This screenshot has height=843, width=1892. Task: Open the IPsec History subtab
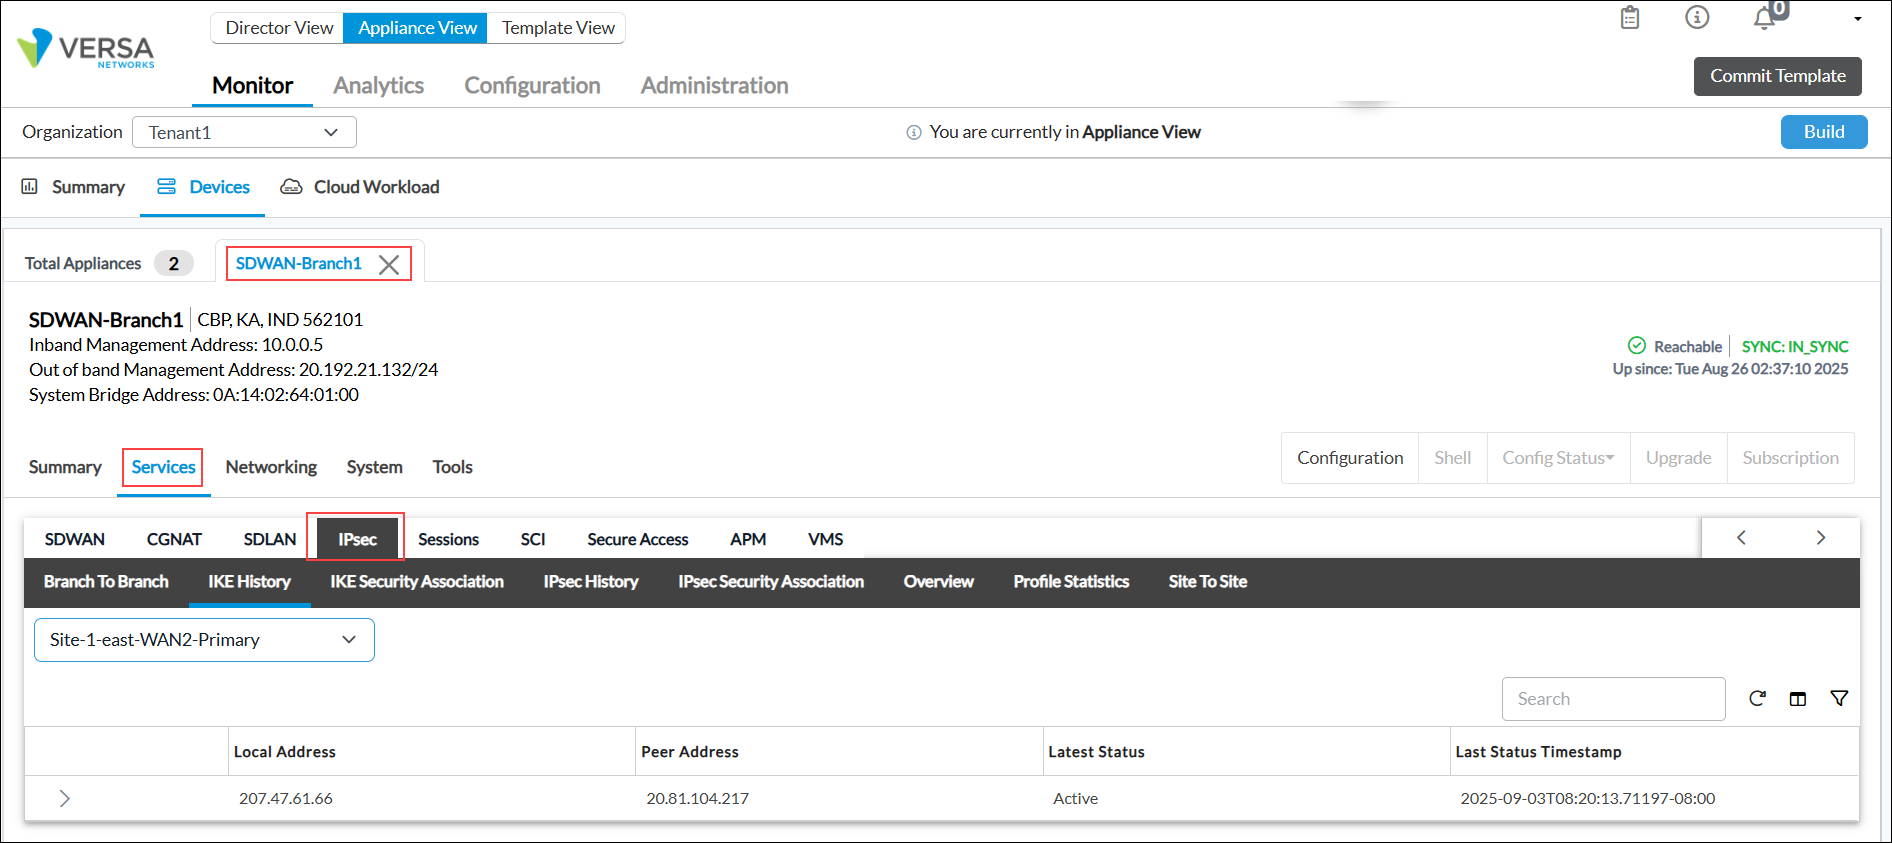click(x=591, y=582)
